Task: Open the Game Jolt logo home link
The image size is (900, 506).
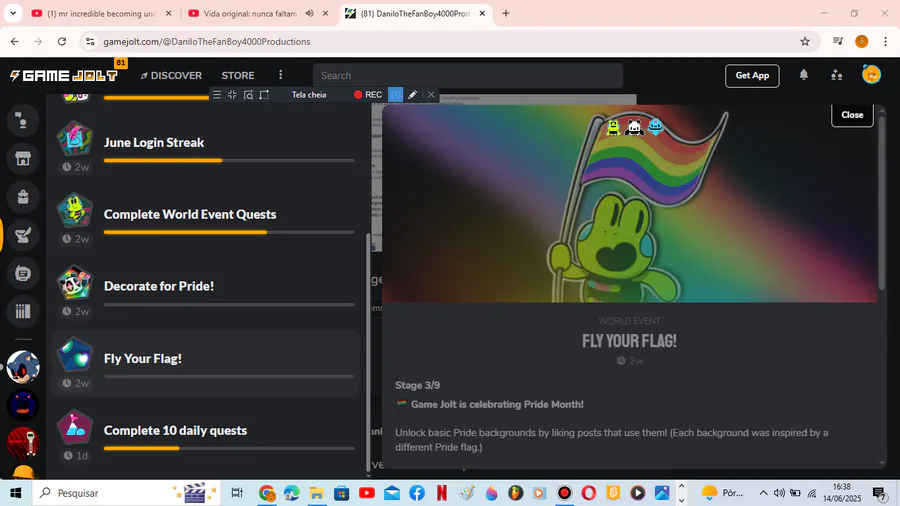Action: coord(64,75)
